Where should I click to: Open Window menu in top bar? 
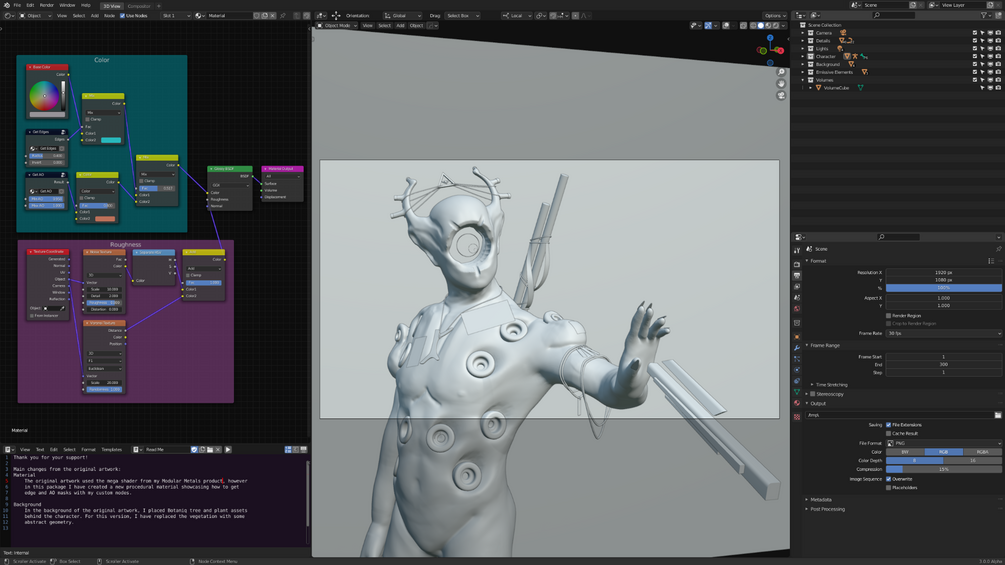[67, 5]
